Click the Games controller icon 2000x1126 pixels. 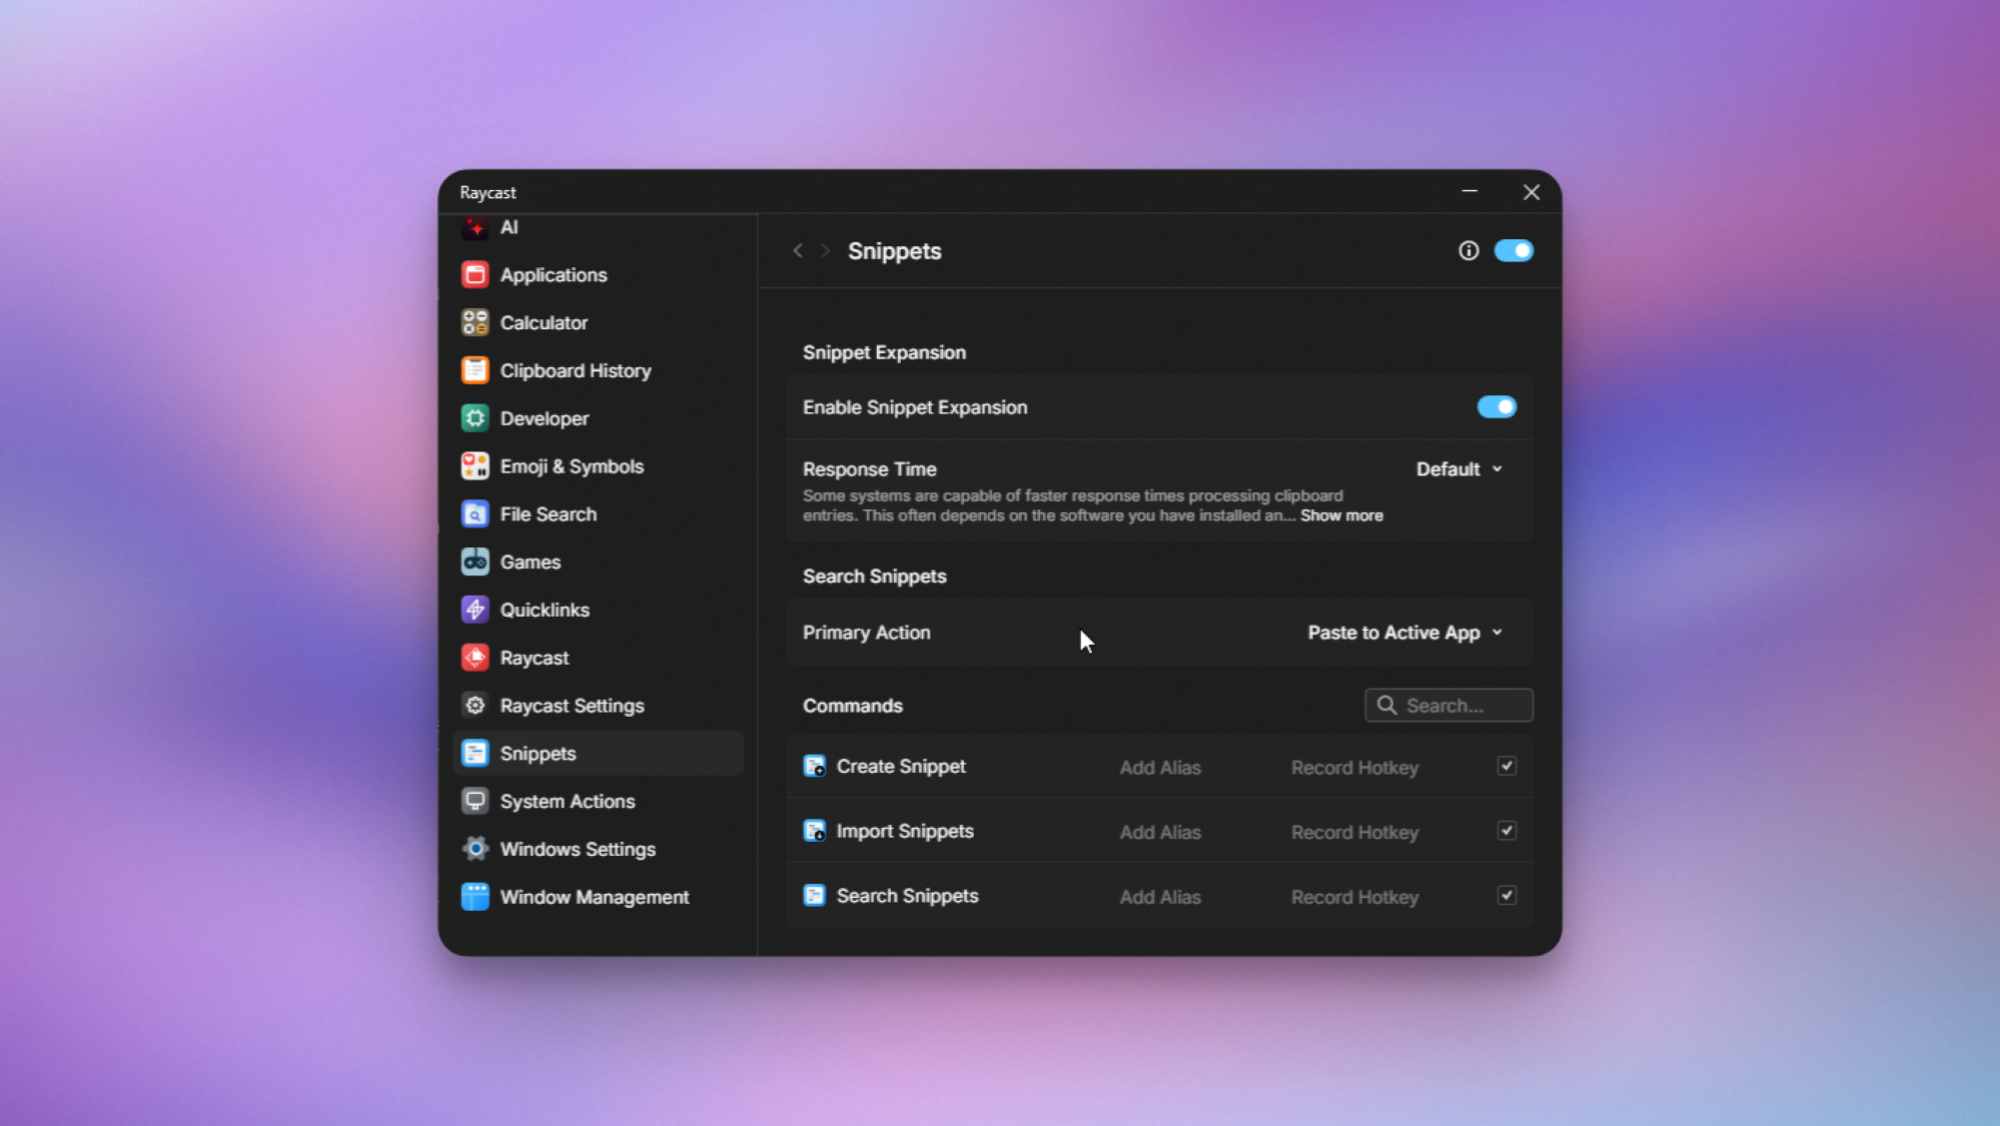475,562
